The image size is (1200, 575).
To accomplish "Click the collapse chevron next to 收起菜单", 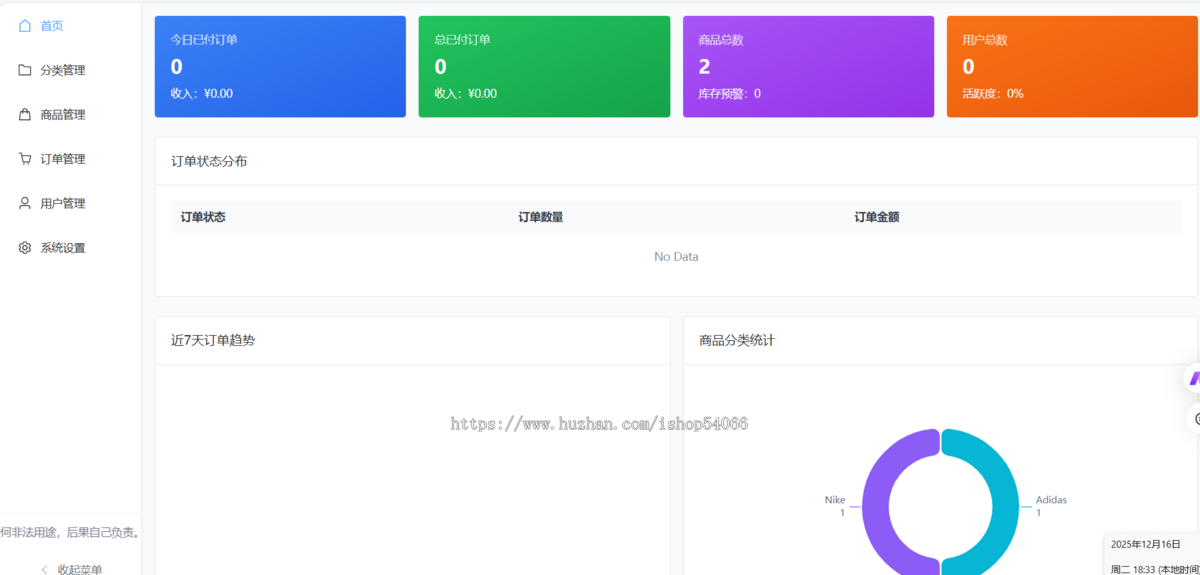I will click(x=44, y=569).
